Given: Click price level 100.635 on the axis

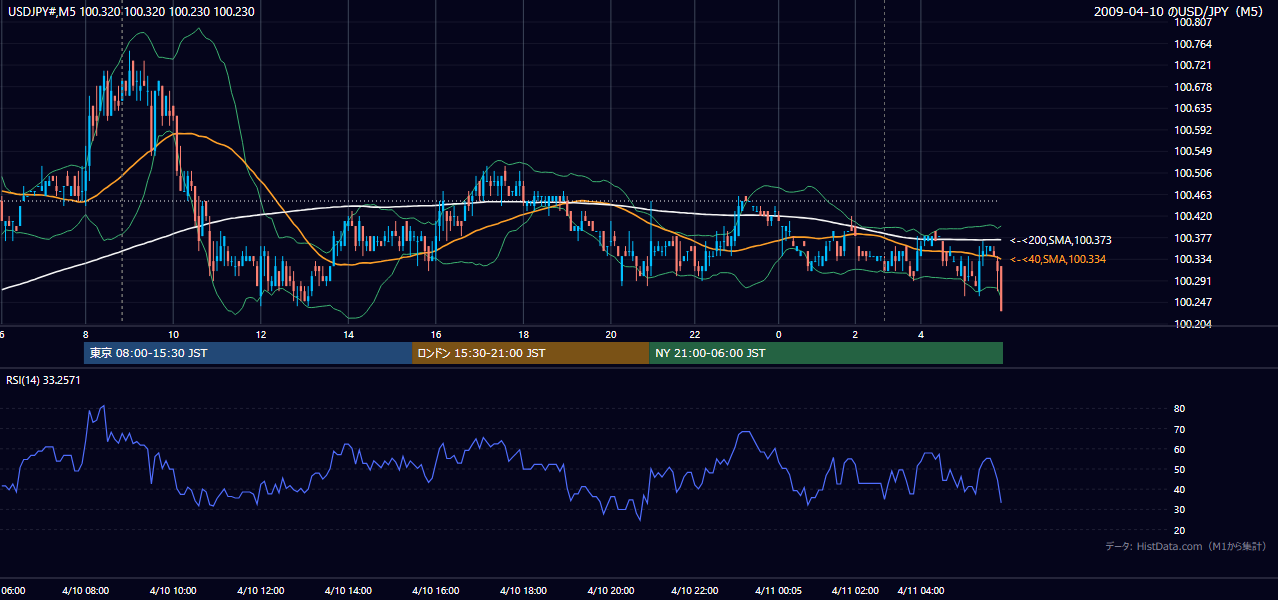Looking at the screenshot, I should tap(1193, 108).
